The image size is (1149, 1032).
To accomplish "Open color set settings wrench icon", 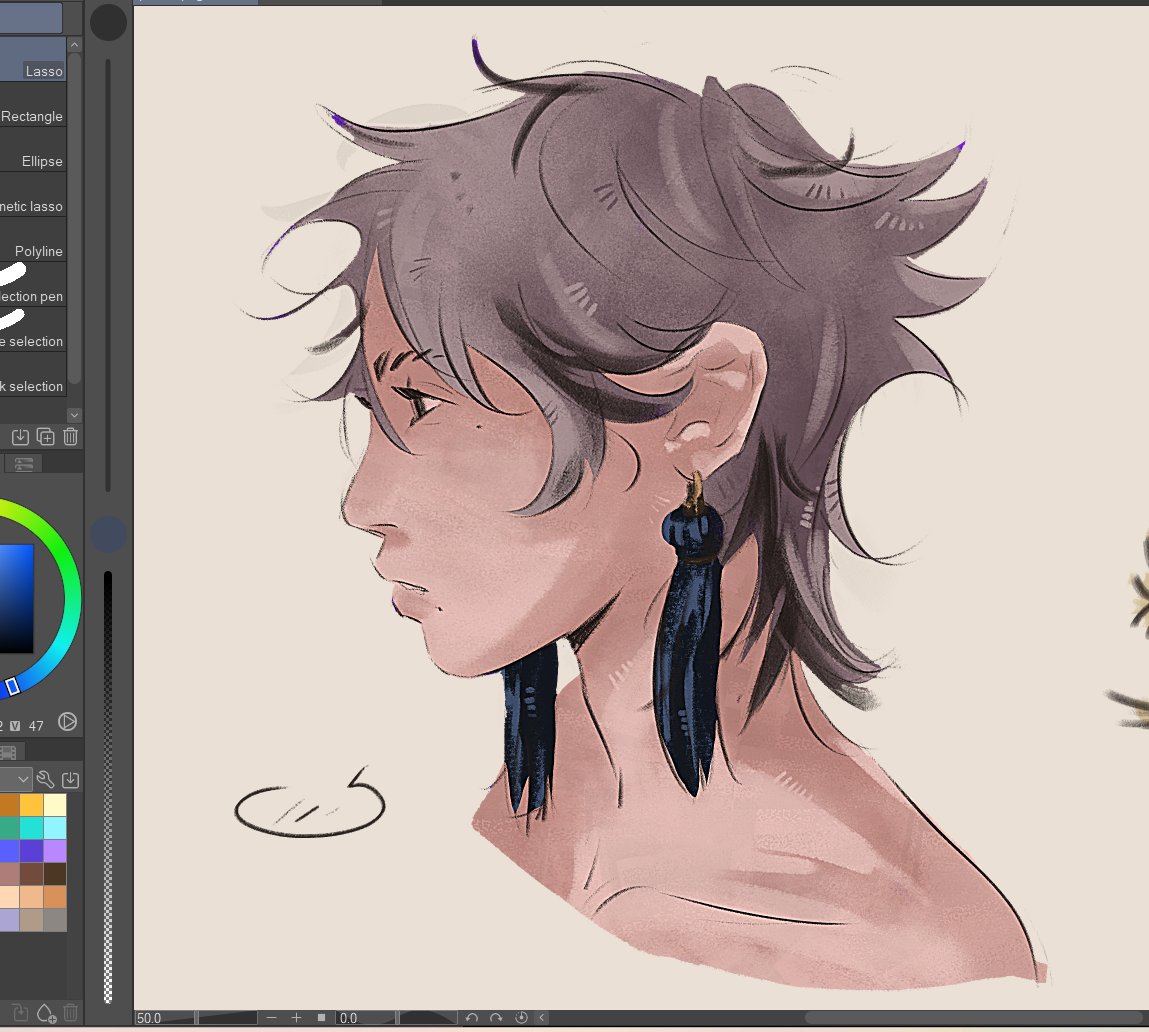I will 45,779.
